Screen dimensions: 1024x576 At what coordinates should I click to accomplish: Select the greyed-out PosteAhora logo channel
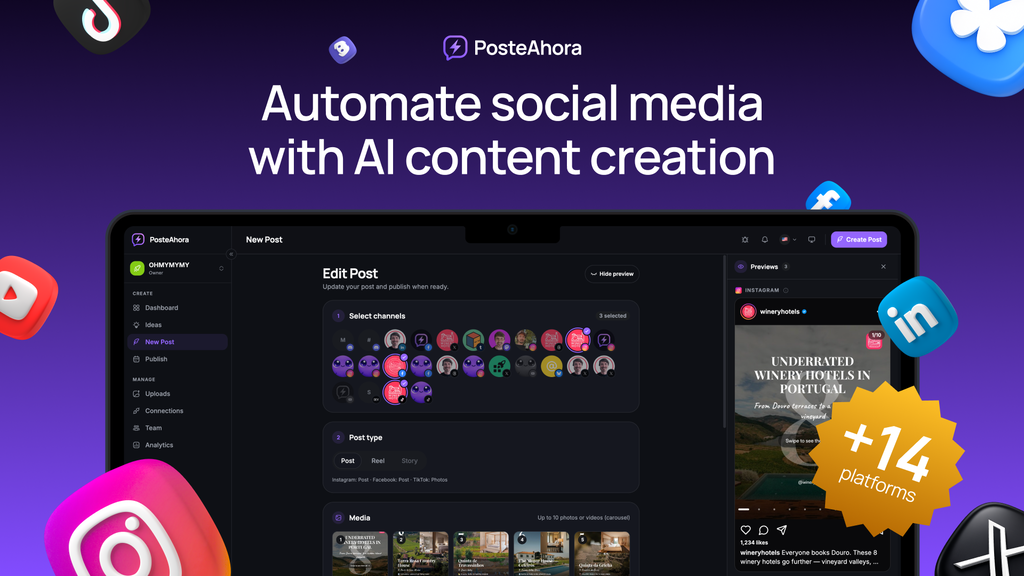(343, 392)
